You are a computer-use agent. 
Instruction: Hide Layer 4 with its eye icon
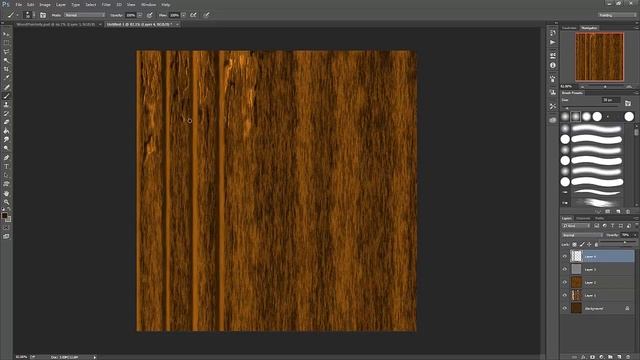[565, 256]
